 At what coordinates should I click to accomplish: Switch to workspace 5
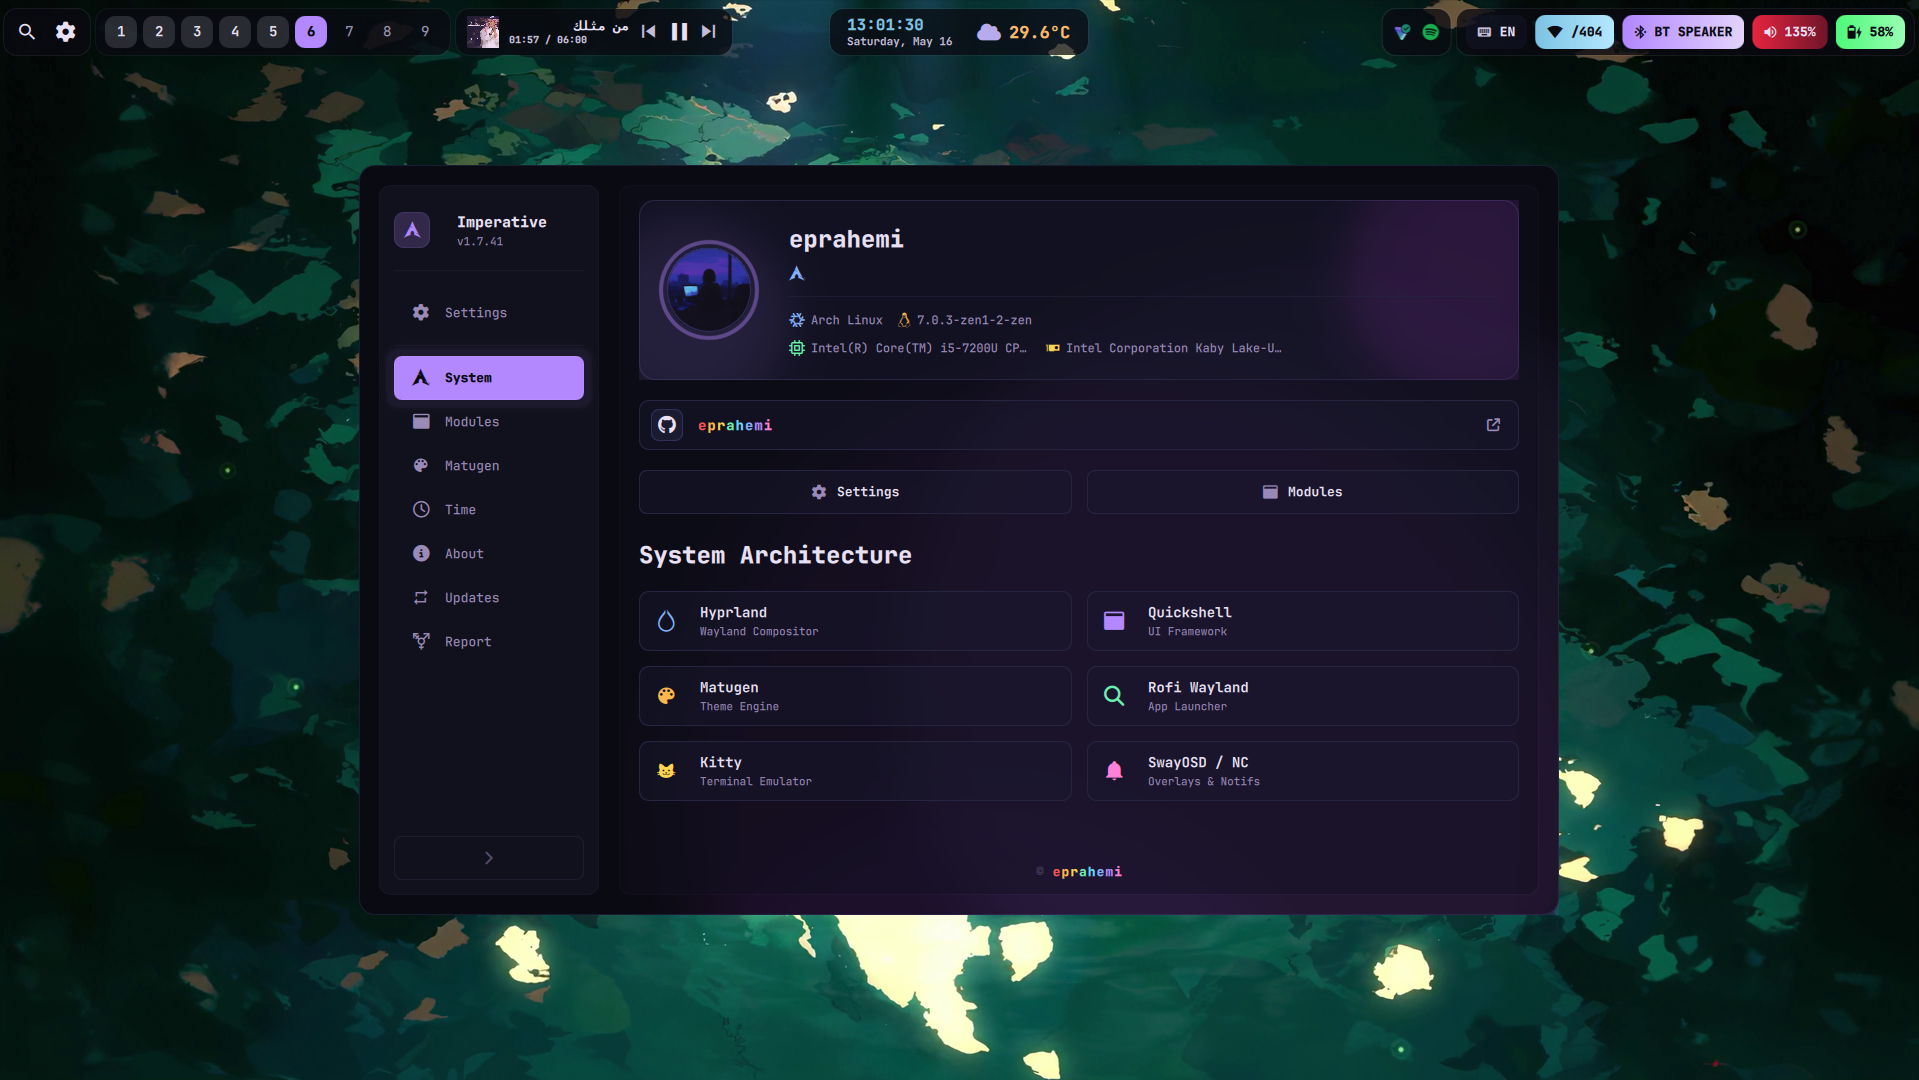point(273,32)
